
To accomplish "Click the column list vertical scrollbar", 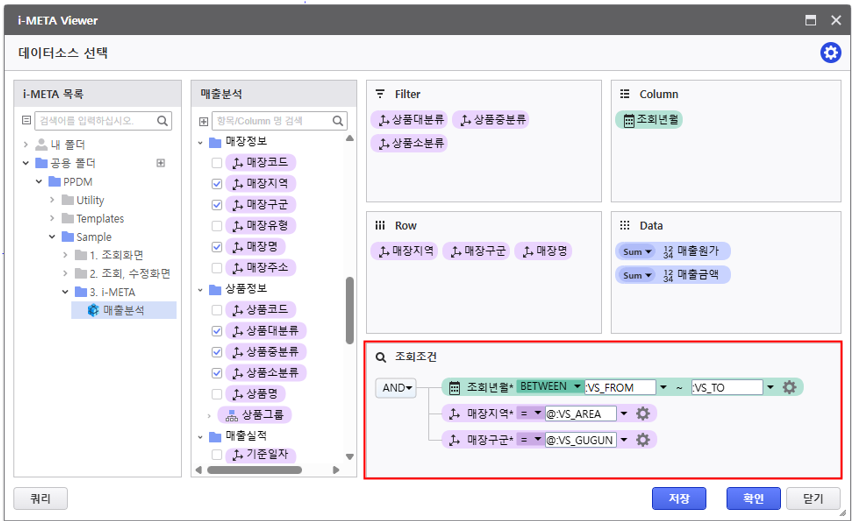I will pyautogui.click(x=350, y=308).
